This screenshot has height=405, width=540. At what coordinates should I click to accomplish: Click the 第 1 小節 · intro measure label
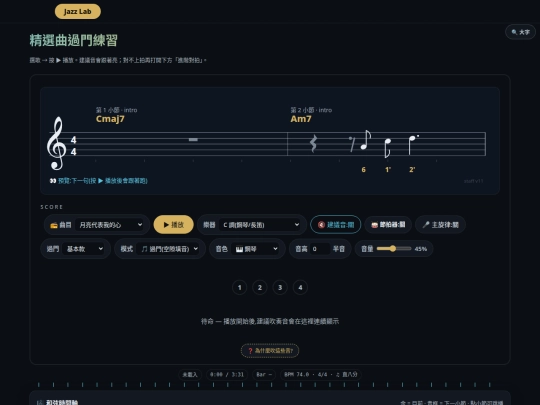coord(116,110)
